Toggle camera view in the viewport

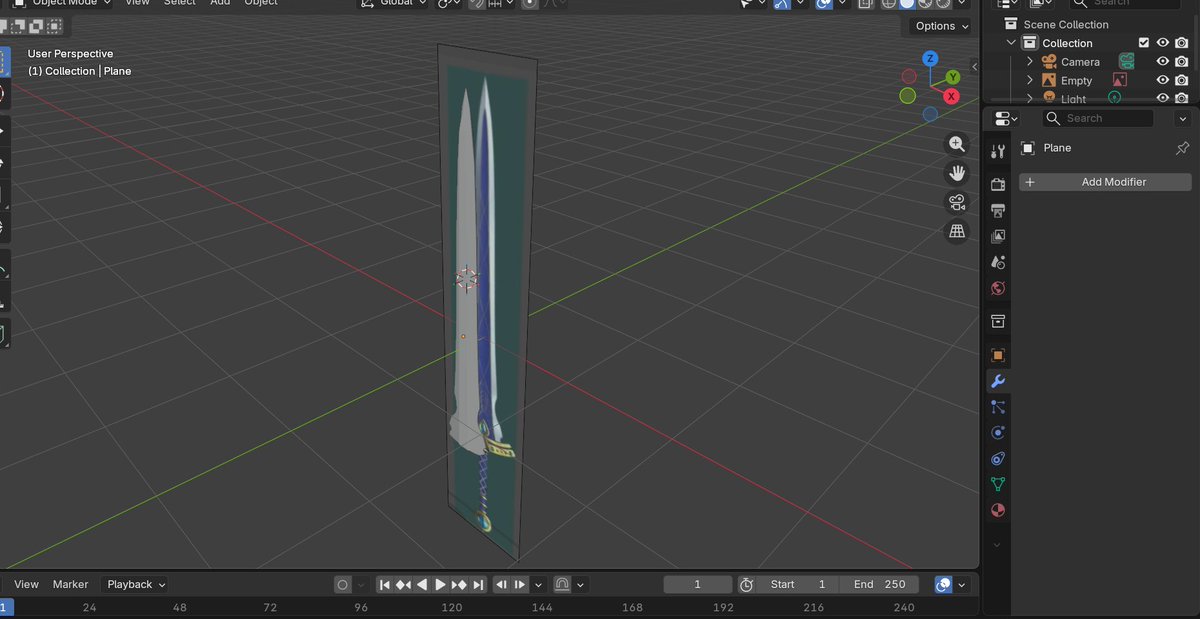(957, 203)
